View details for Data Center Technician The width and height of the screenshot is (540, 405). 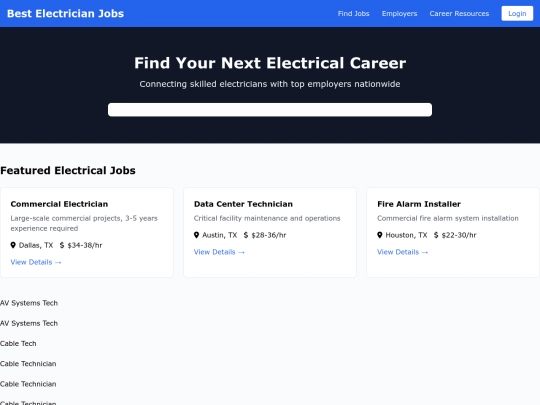pos(219,252)
